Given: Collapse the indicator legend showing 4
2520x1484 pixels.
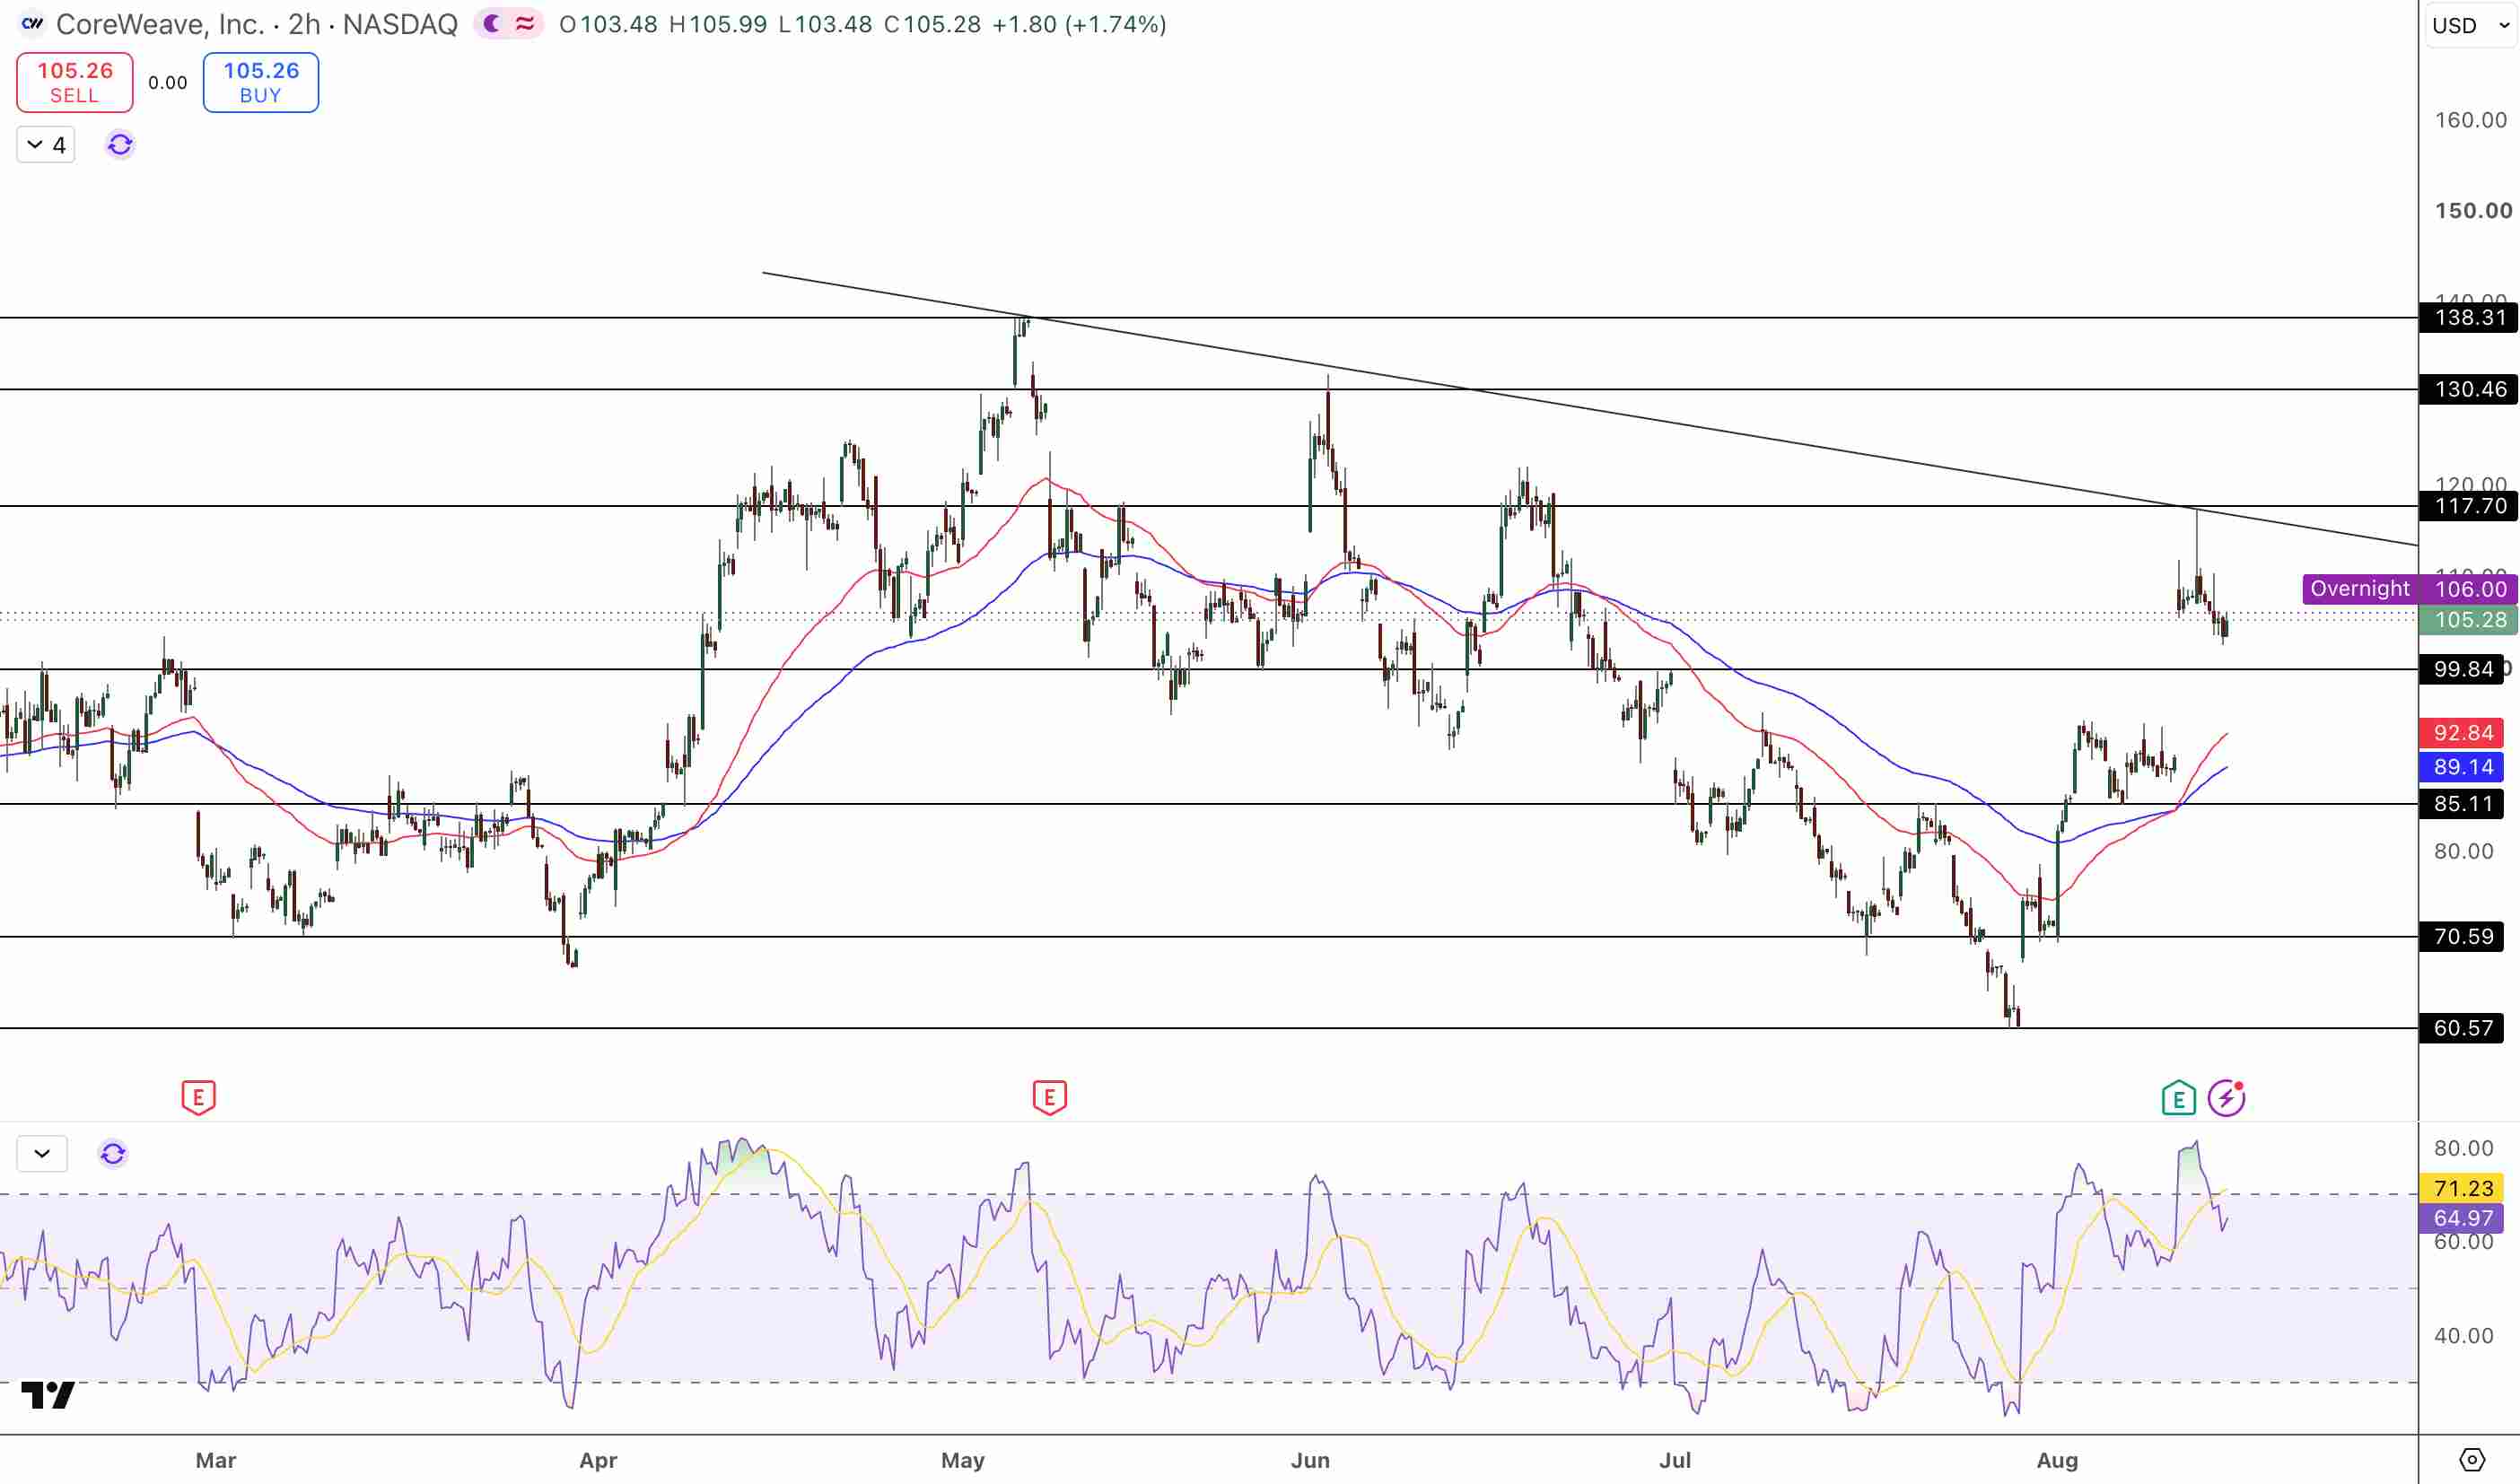Looking at the screenshot, I should [46, 145].
